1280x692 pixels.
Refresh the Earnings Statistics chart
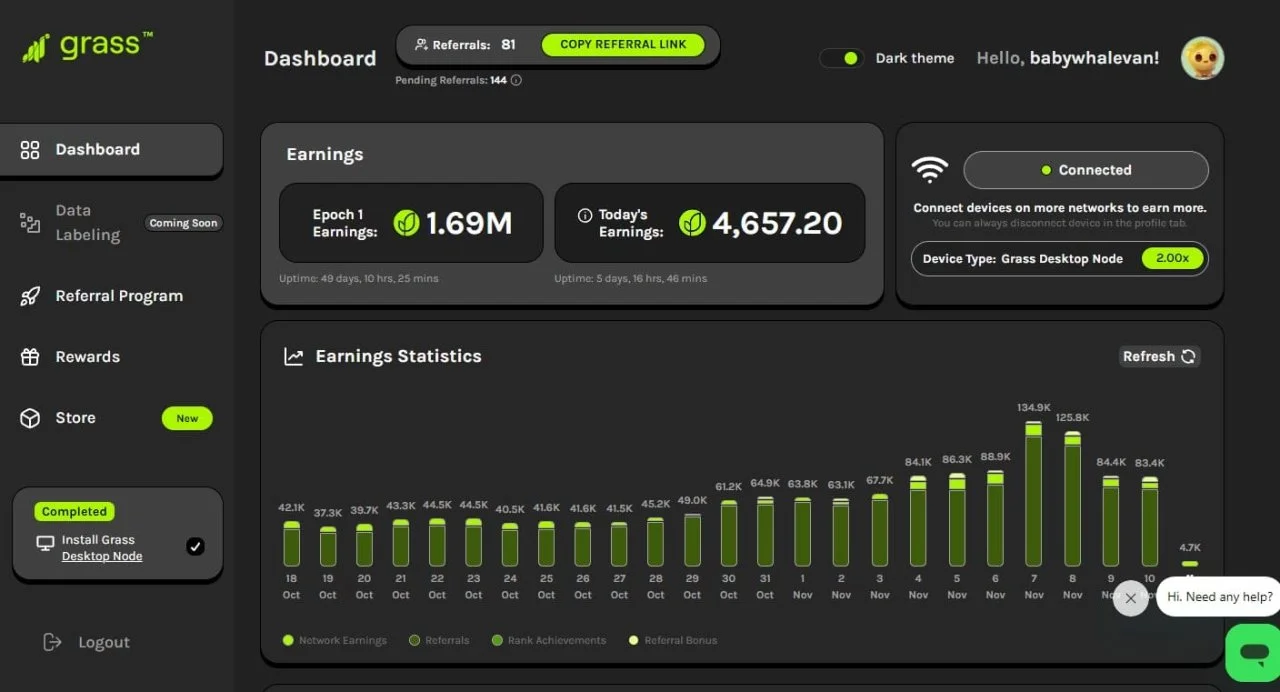click(x=1159, y=356)
